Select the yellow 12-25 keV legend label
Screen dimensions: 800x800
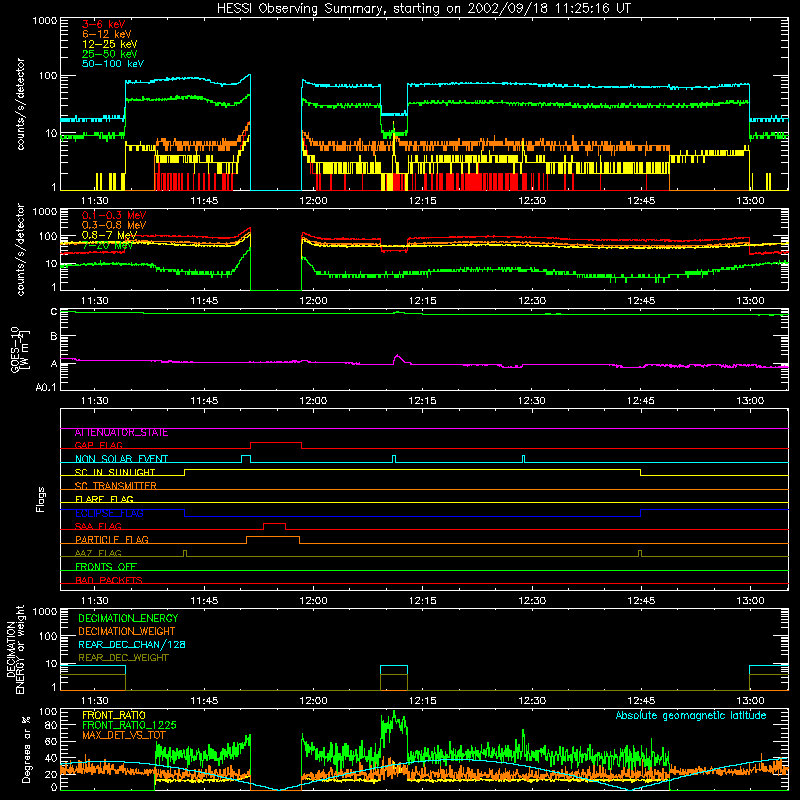point(109,44)
